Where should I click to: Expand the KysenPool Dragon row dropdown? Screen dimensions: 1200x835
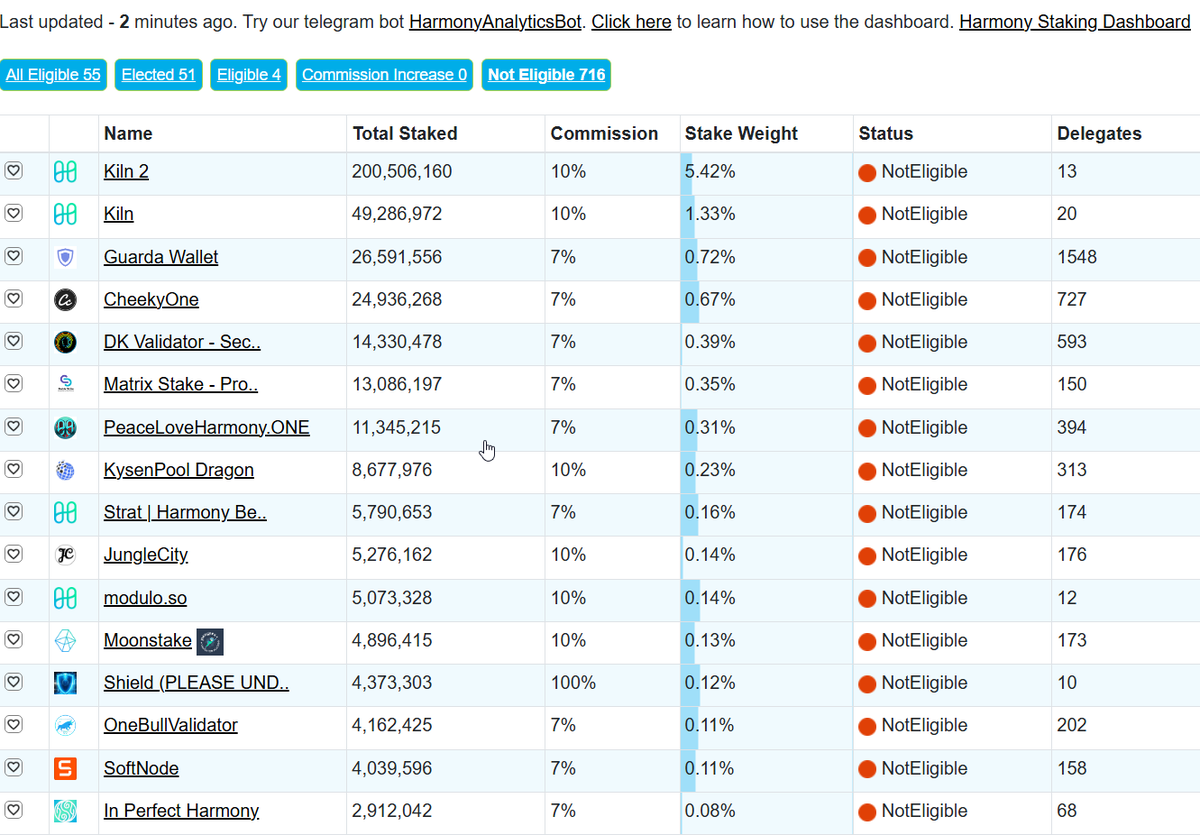click(13, 470)
